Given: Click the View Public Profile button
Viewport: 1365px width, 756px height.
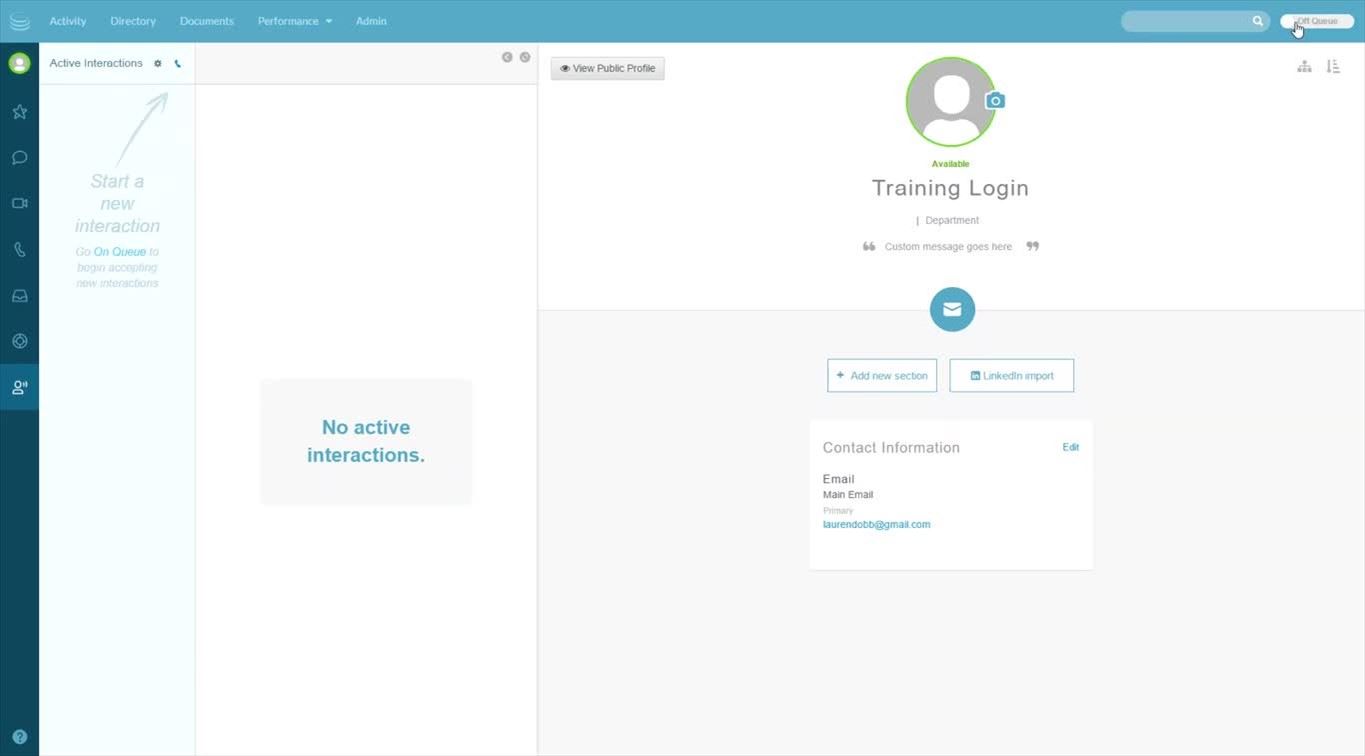Looking at the screenshot, I should coord(607,68).
